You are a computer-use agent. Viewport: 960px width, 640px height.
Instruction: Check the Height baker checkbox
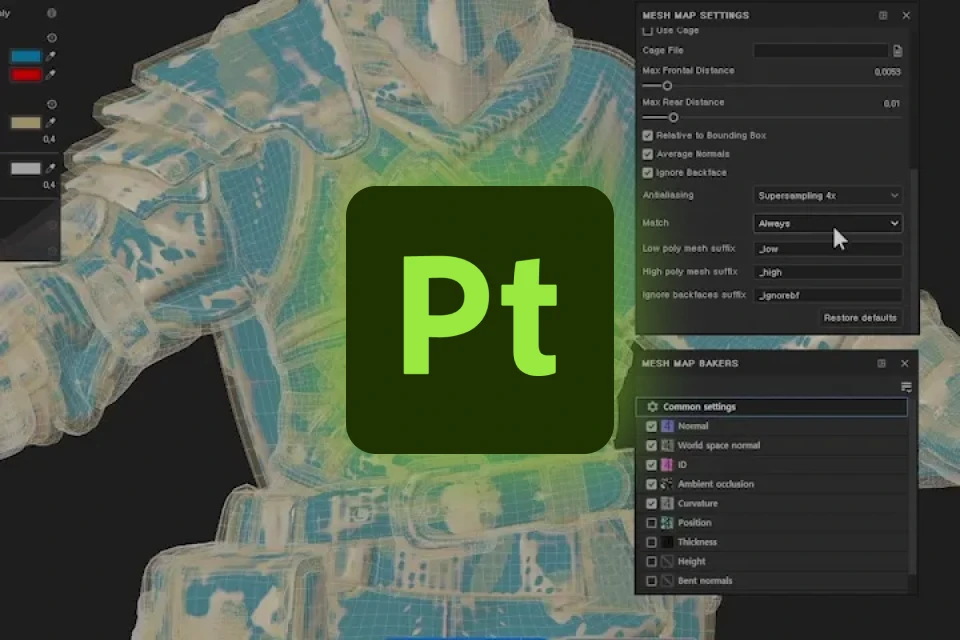click(x=651, y=561)
